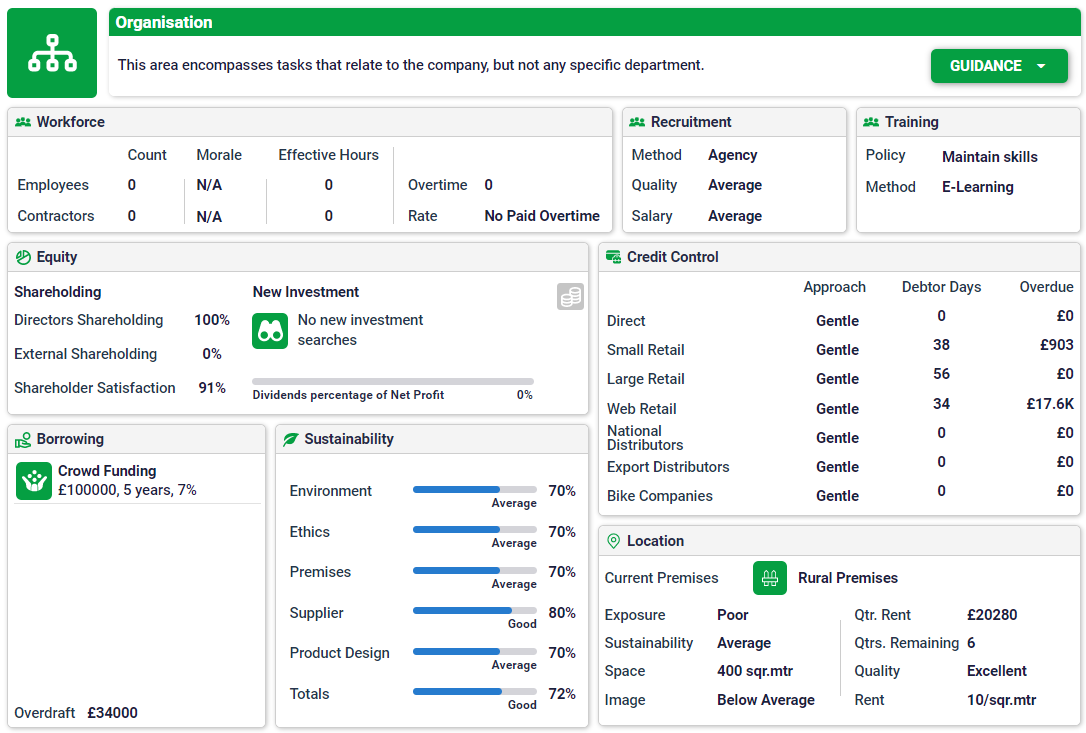Open the Training panel header
This screenshot has width=1086, height=733.
click(968, 122)
